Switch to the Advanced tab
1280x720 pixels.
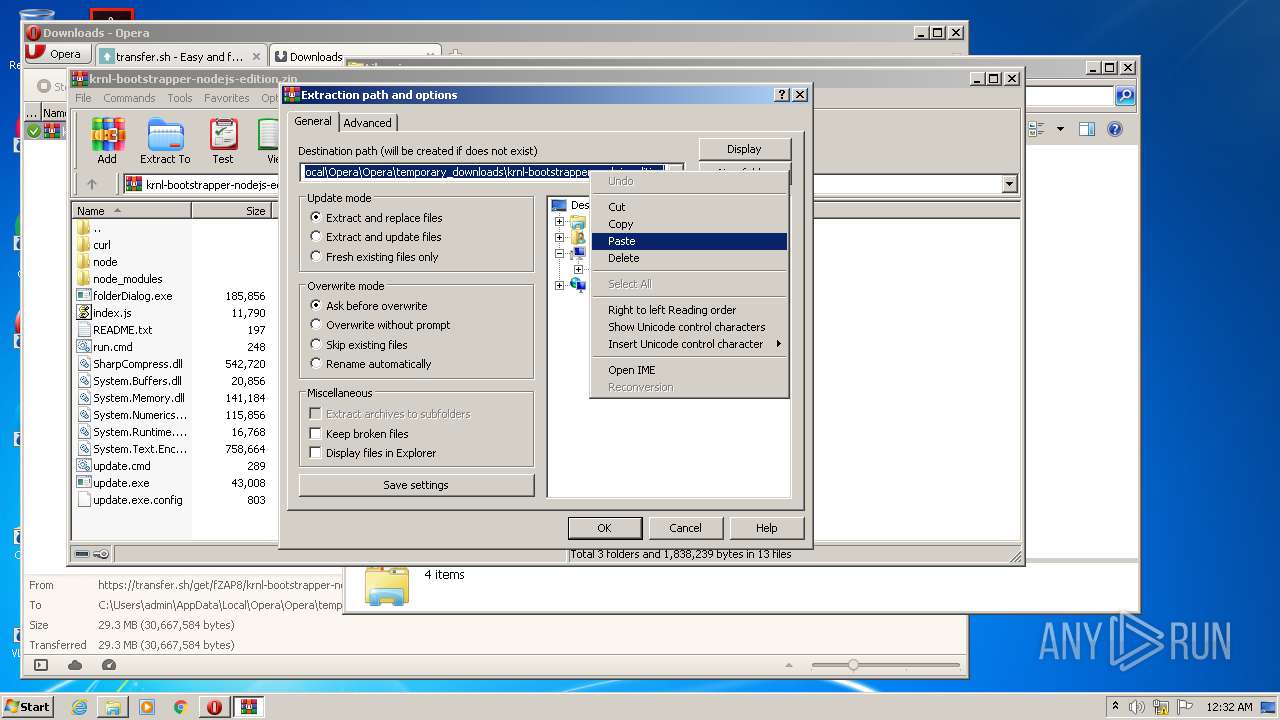[368, 123]
